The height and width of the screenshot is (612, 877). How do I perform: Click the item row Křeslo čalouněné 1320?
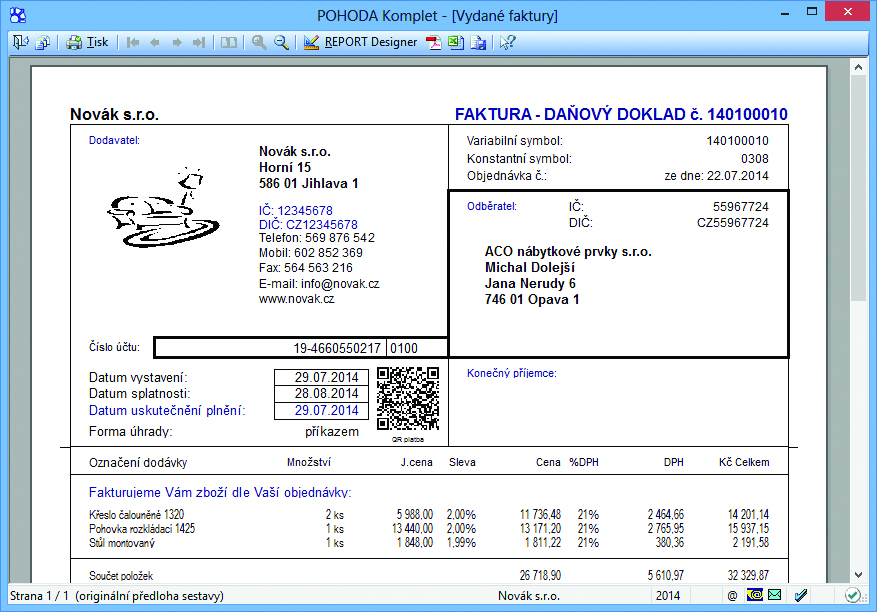point(428,514)
